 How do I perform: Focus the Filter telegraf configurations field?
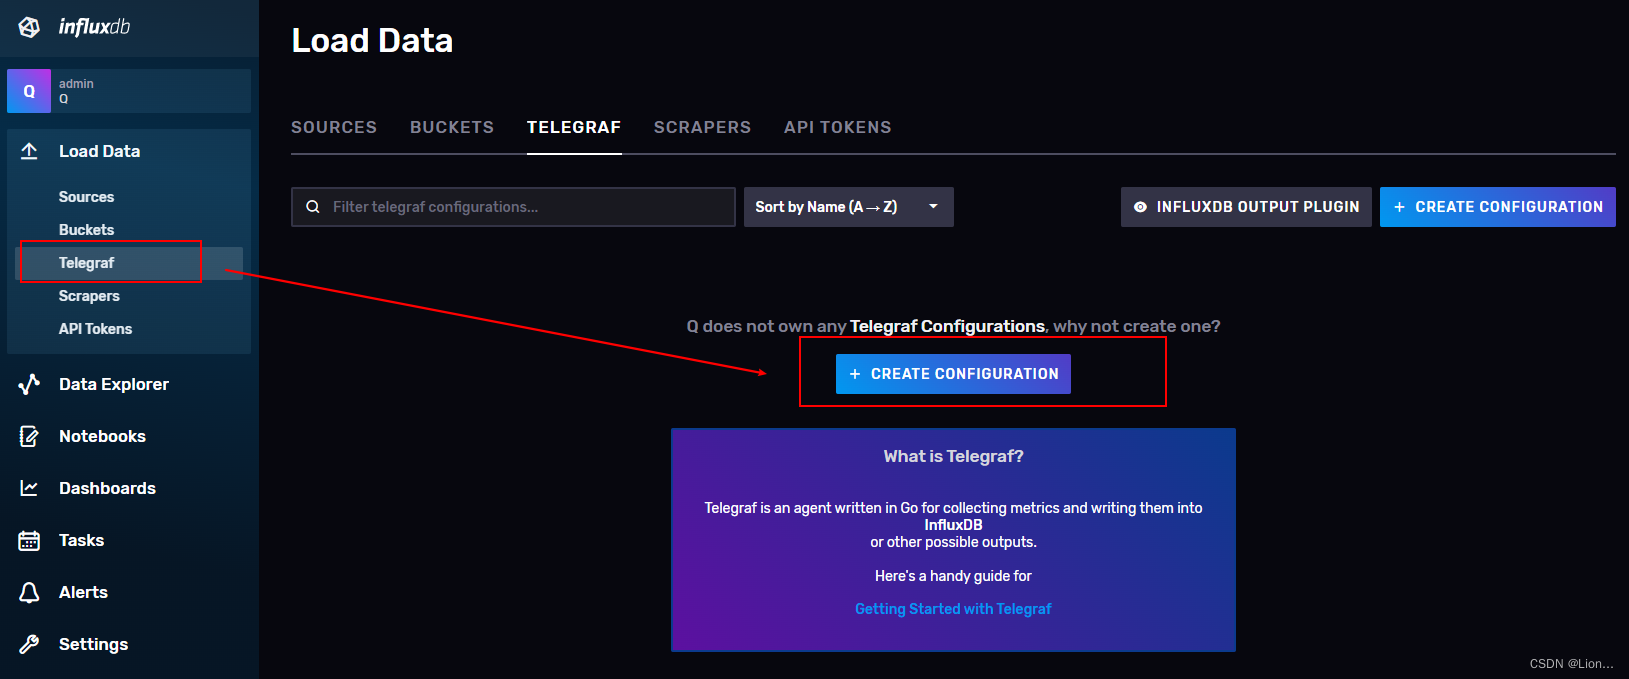(x=513, y=207)
